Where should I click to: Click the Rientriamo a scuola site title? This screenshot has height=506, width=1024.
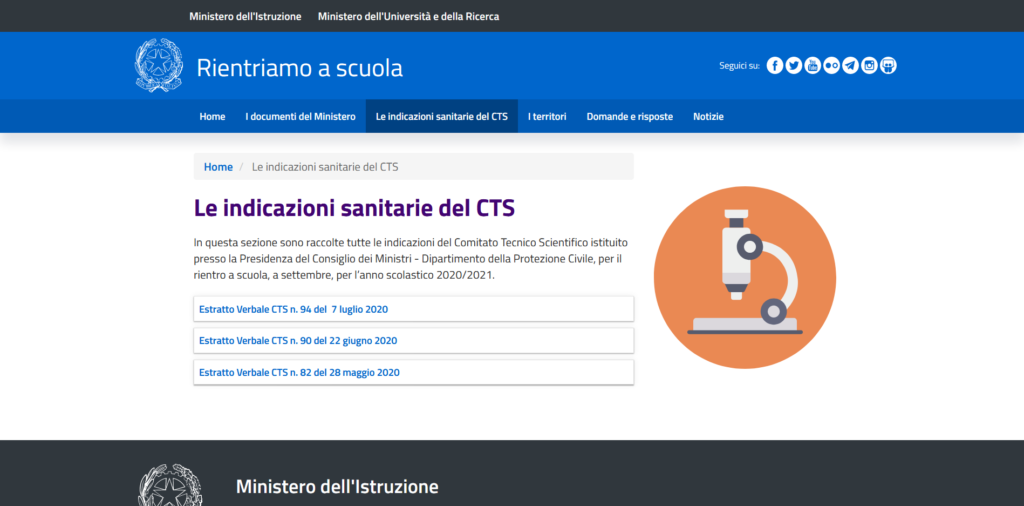[300, 68]
